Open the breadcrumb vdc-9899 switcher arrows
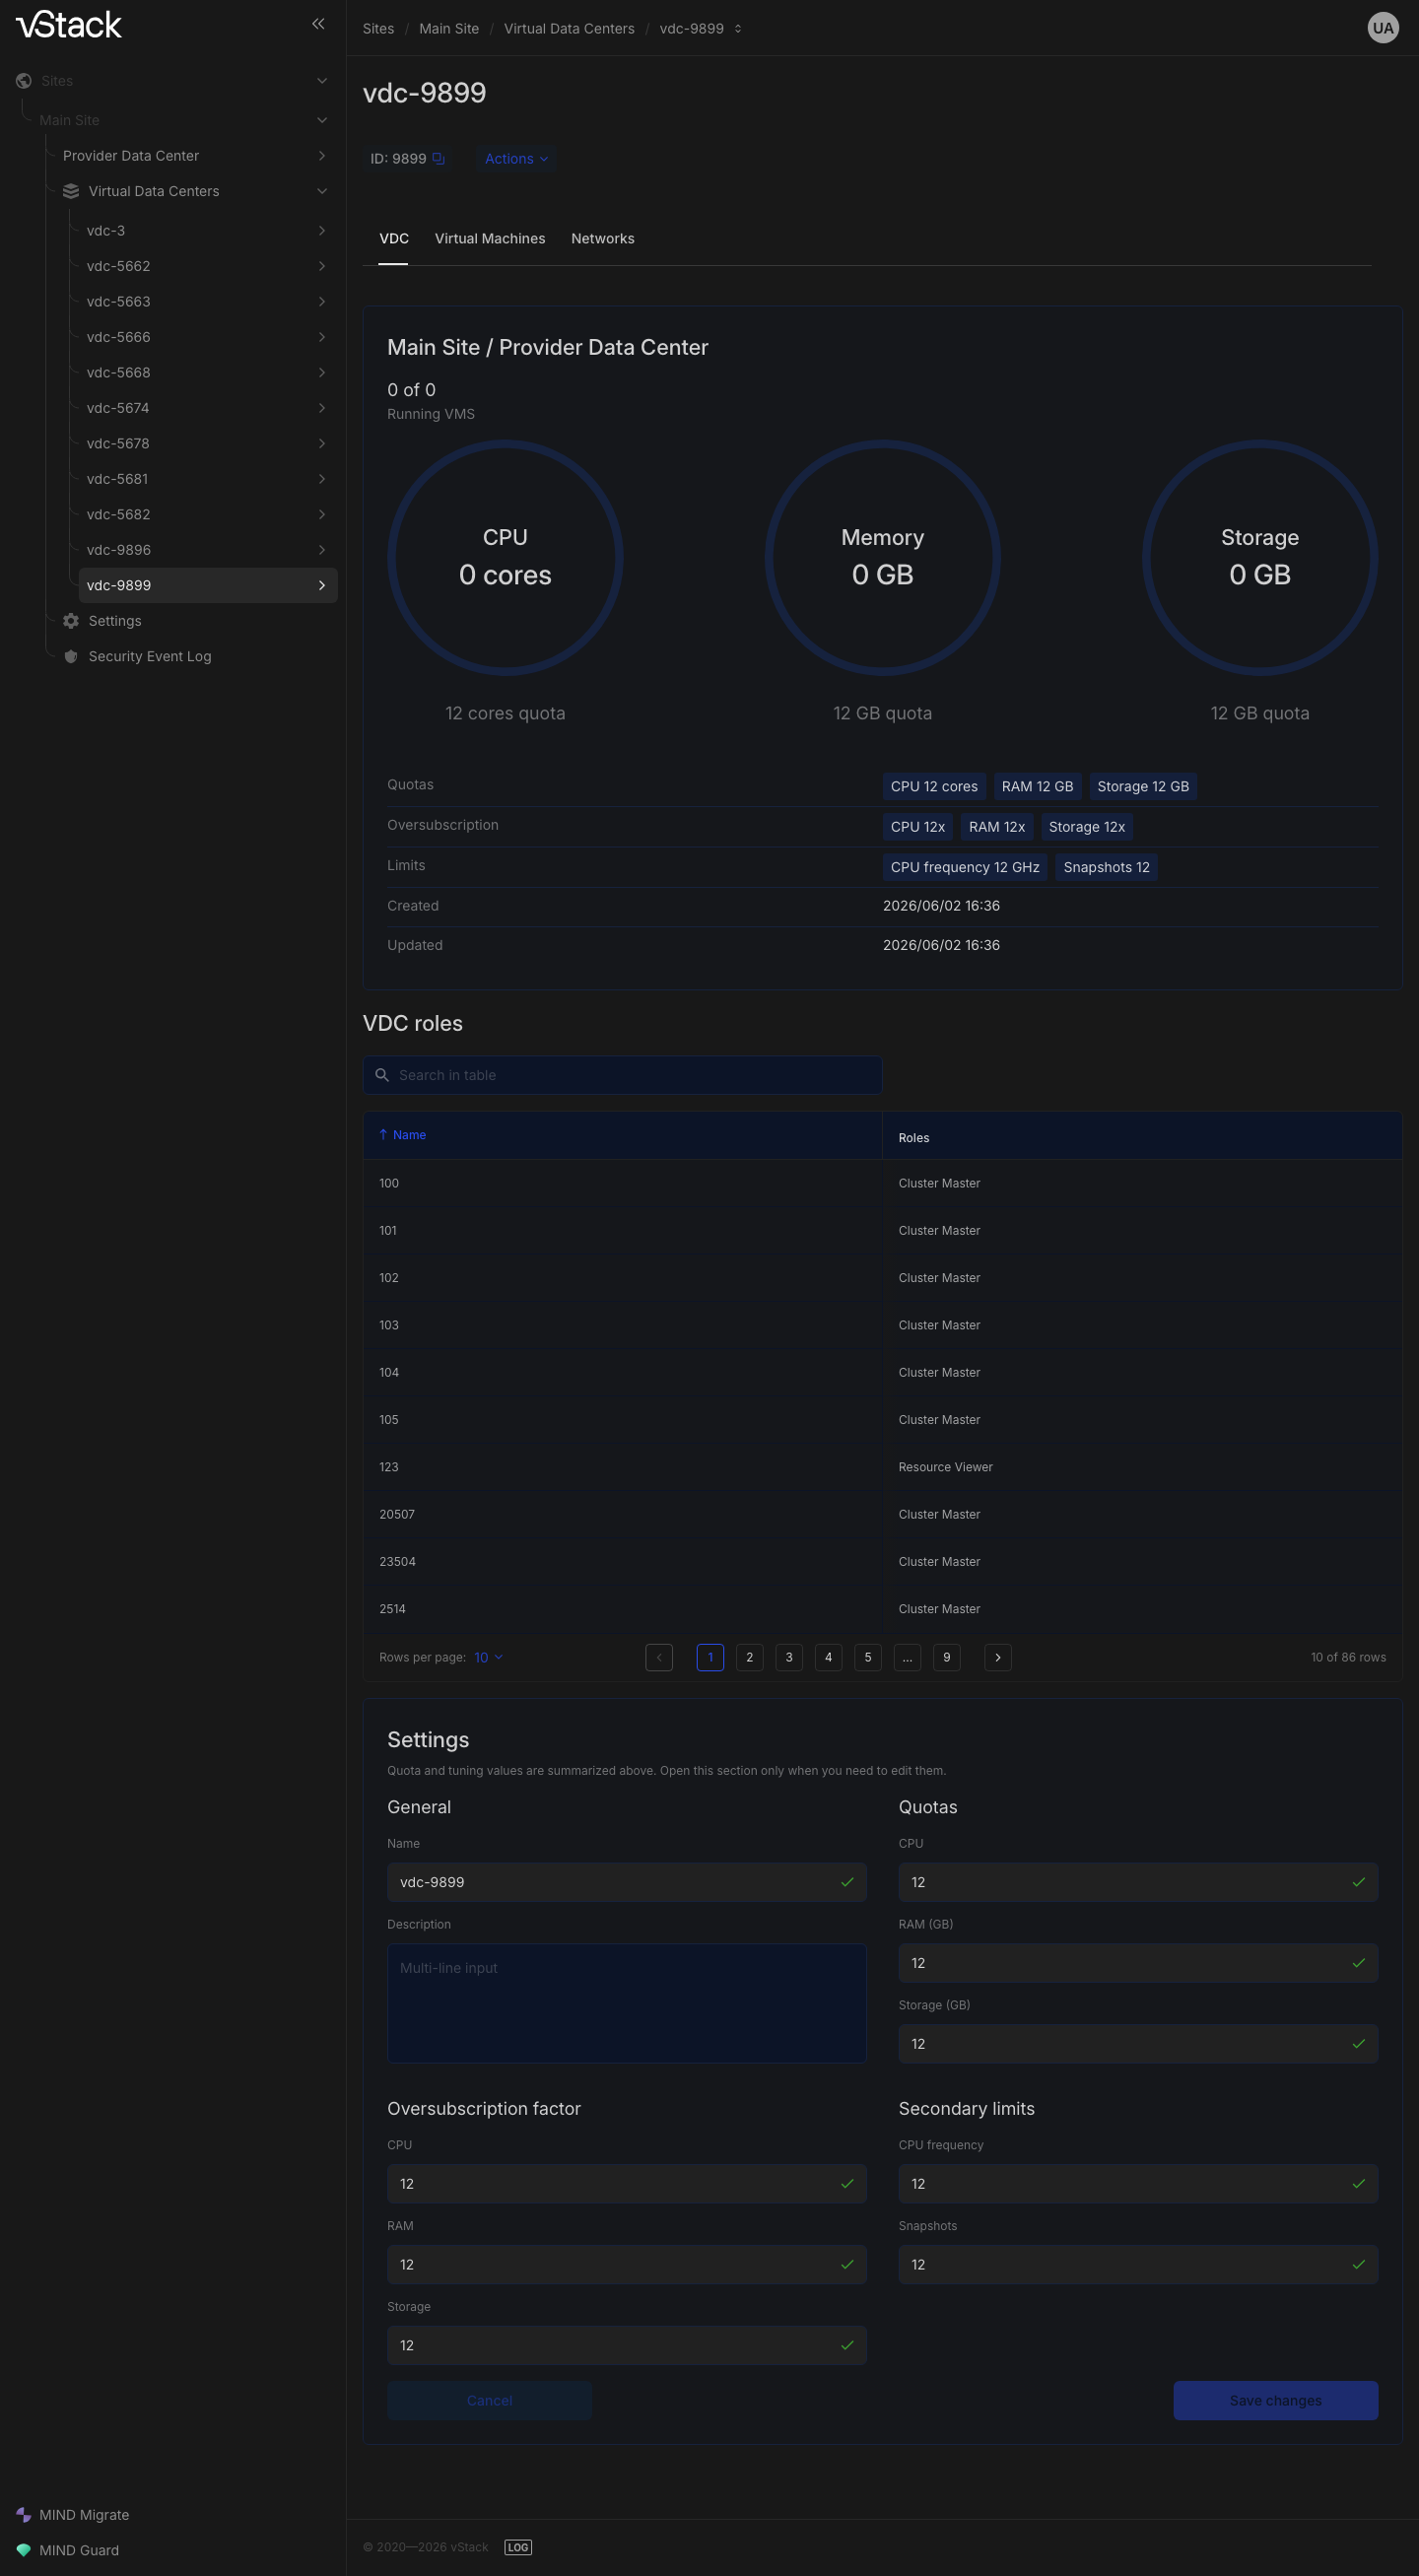This screenshot has height=2576, width=1419. coord(738,29)
